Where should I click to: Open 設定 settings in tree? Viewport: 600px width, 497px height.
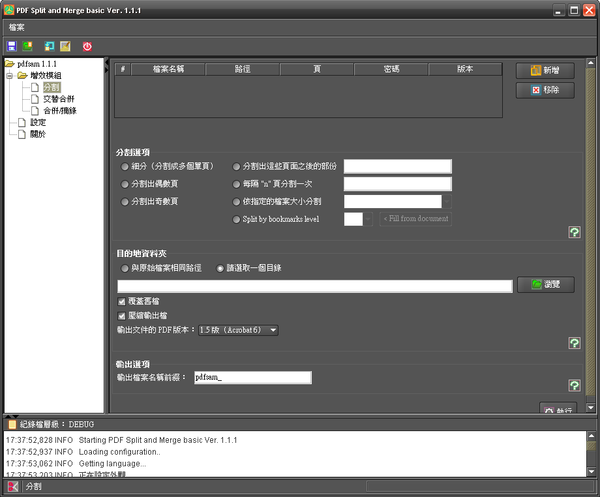(x=38, y=122)
